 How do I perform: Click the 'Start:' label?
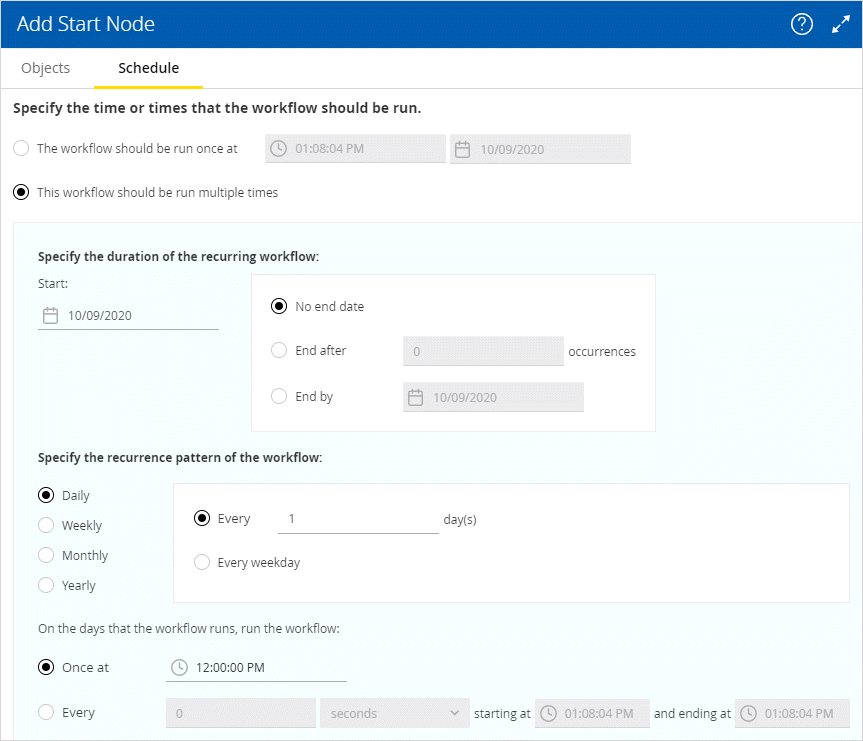pos(53,284)
